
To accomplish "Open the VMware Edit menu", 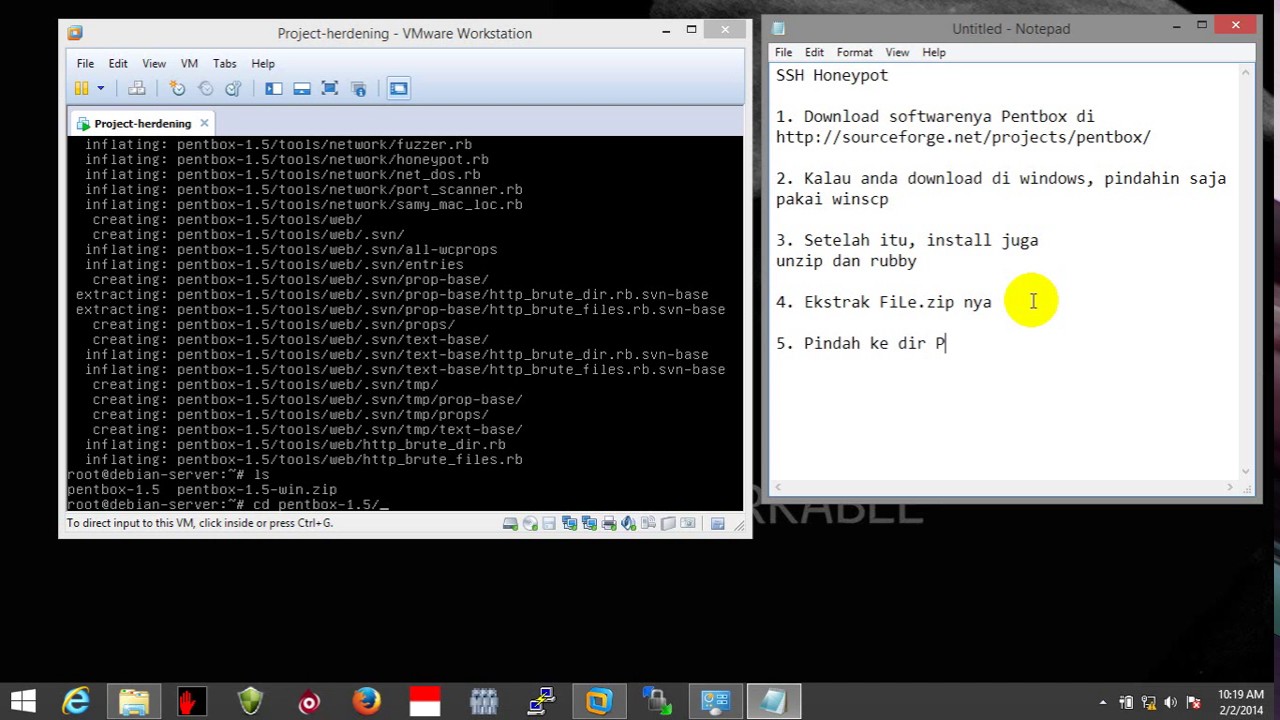I will (118, 63).
